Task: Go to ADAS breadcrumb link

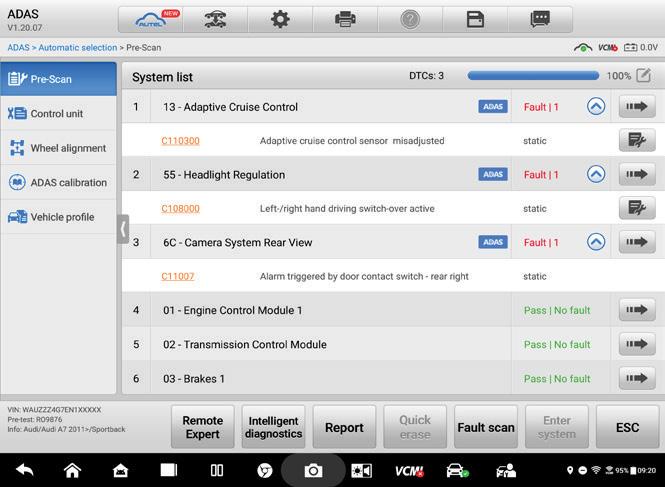Action: click(x=18, y=48)
